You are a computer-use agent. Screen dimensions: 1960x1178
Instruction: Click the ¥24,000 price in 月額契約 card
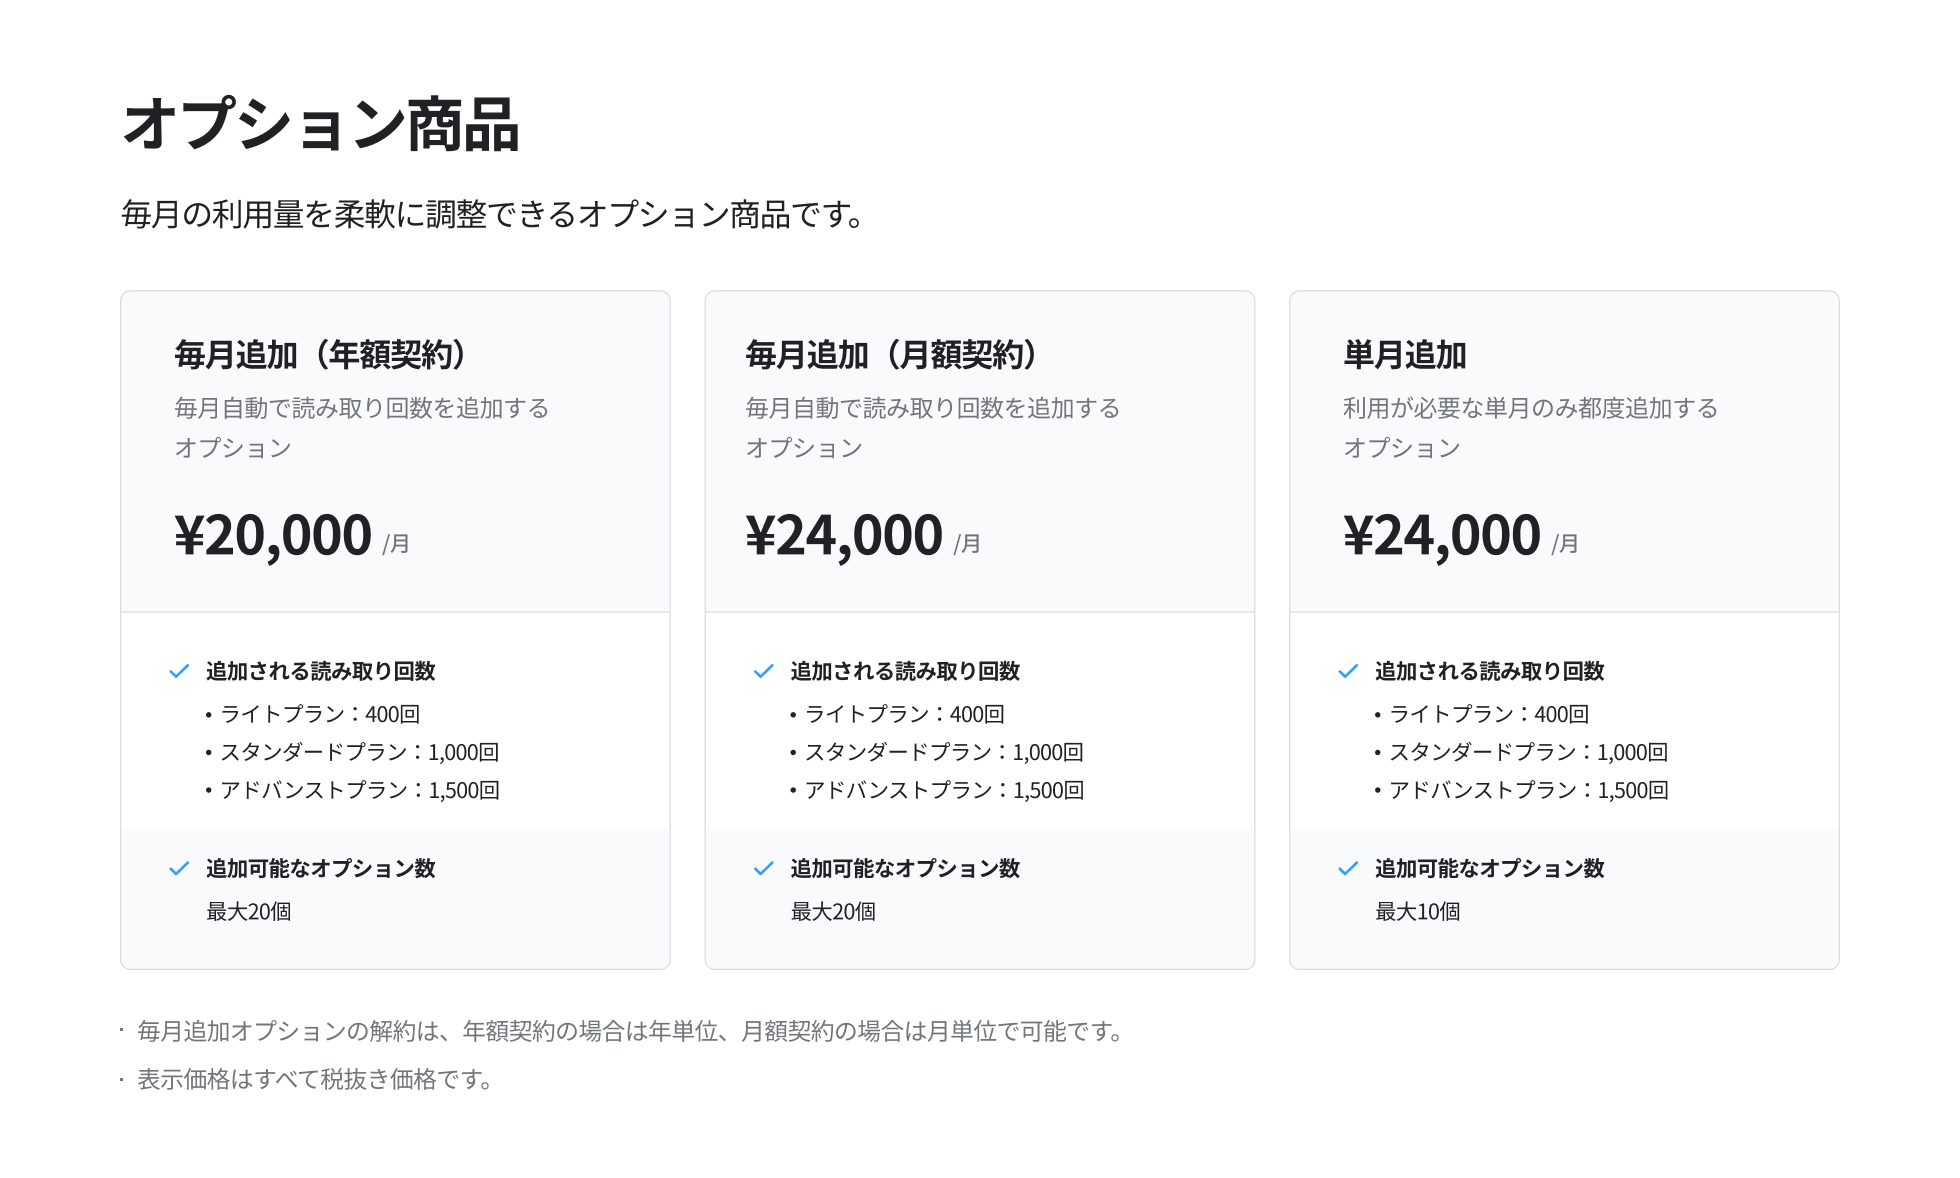pyautogui.click(x=844, y=536)
